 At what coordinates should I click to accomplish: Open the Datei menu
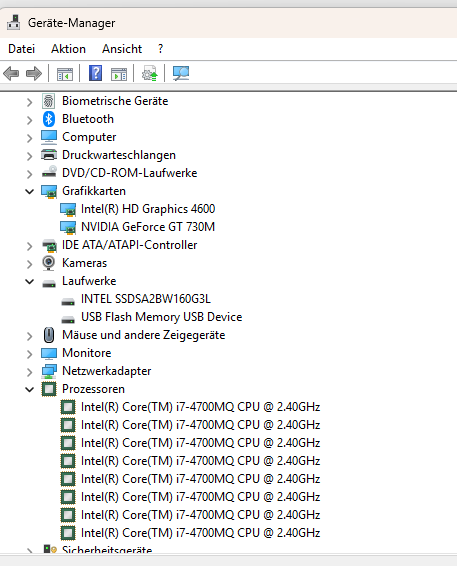point(22,49)
